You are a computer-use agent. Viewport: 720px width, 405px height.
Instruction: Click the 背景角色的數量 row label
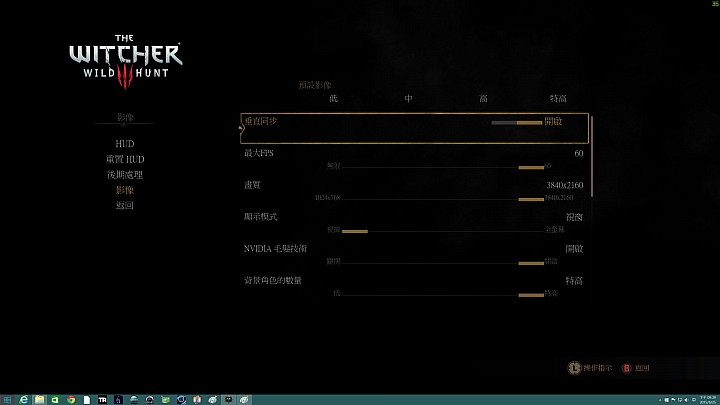tap(273, 280)
